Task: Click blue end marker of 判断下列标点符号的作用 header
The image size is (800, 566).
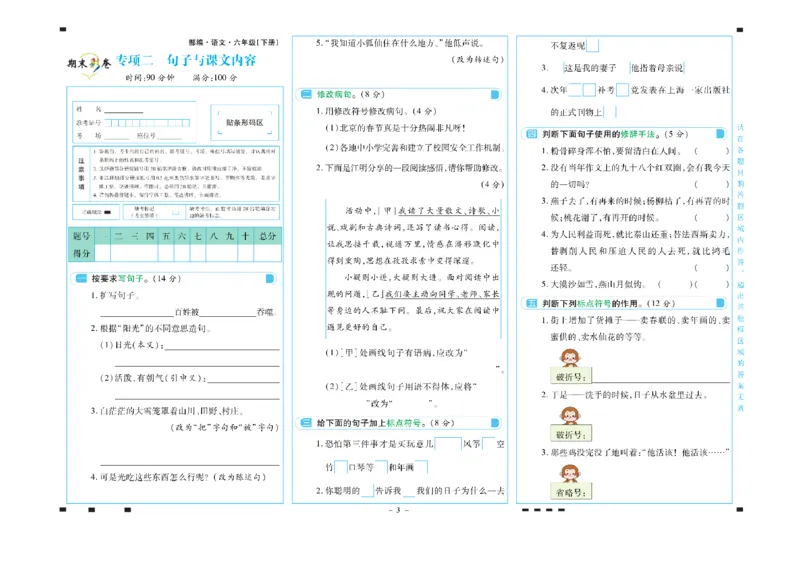Action: (x=720, y=303)
